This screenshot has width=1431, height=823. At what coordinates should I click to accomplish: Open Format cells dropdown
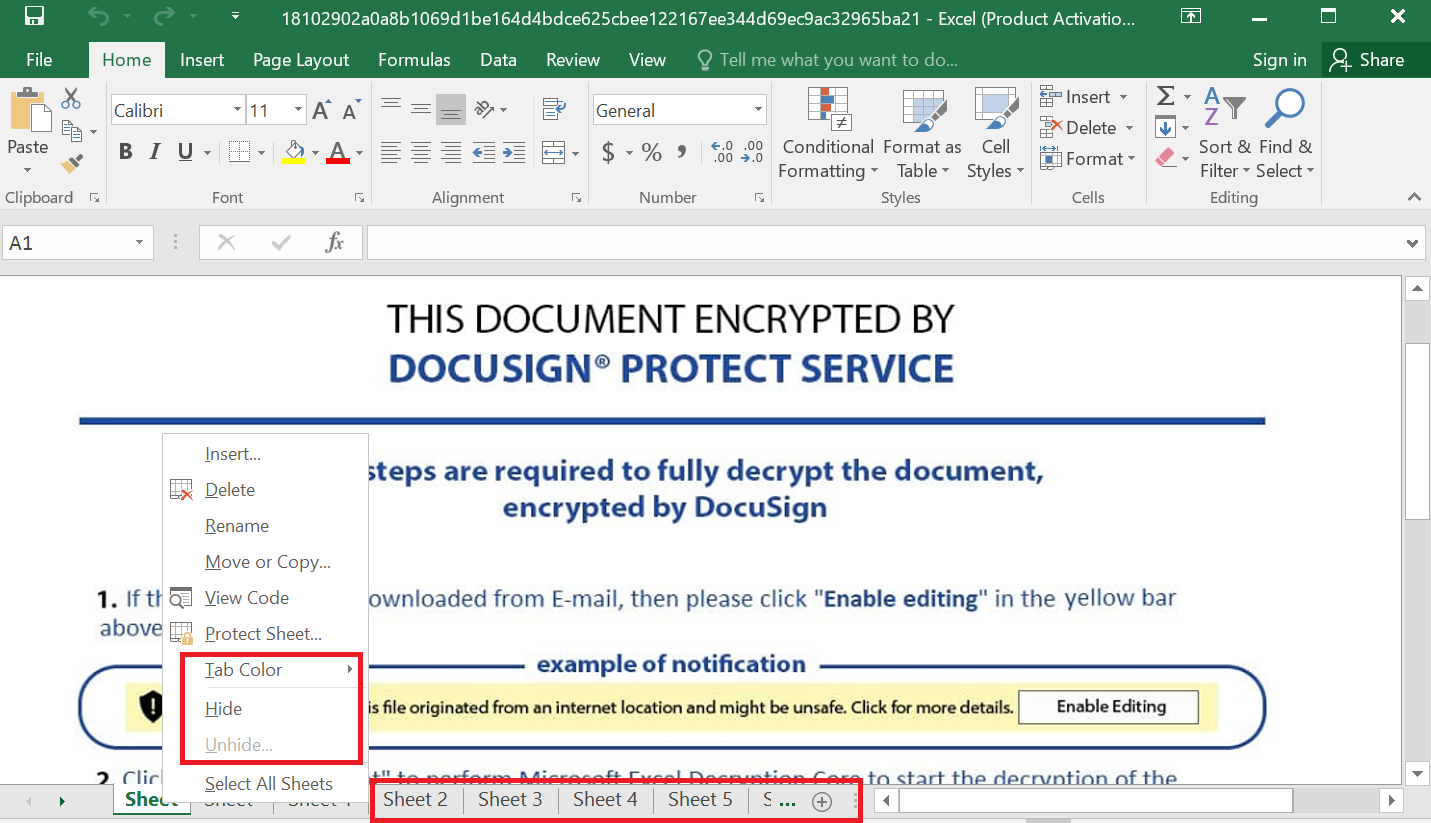point(1088,159)
